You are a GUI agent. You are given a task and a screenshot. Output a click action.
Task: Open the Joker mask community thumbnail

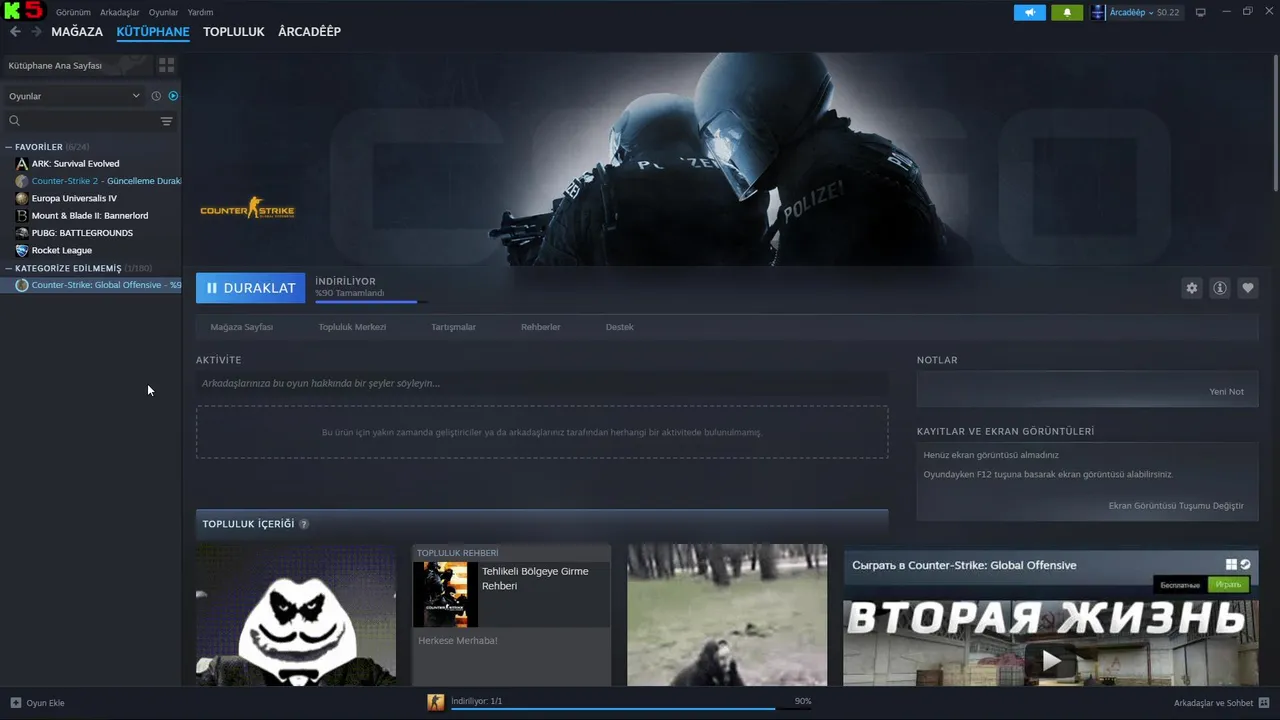[296, 615]
